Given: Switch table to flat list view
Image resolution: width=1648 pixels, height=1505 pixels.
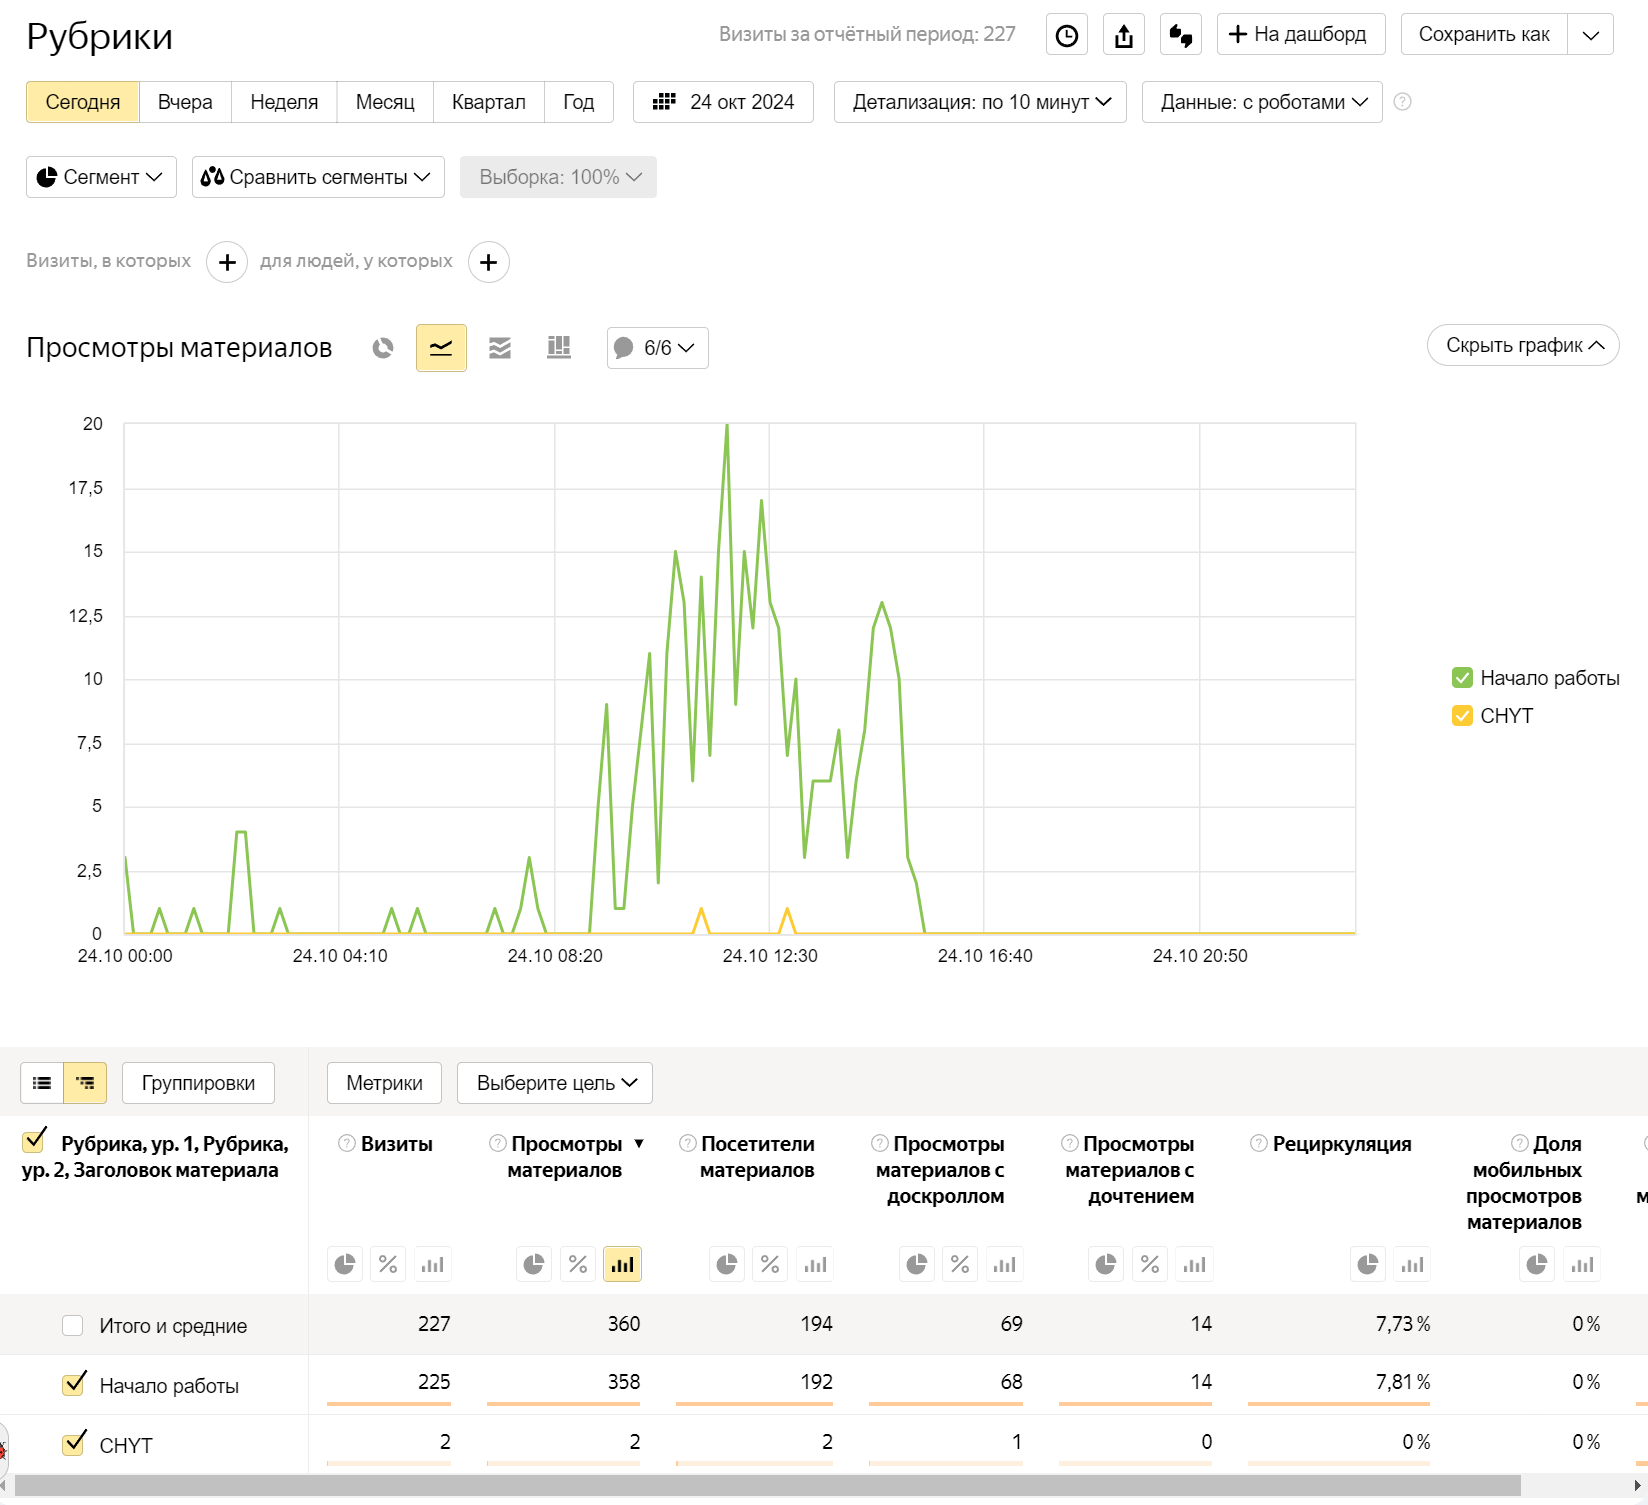Looking at the screenshot, I should click(42, 1083).
